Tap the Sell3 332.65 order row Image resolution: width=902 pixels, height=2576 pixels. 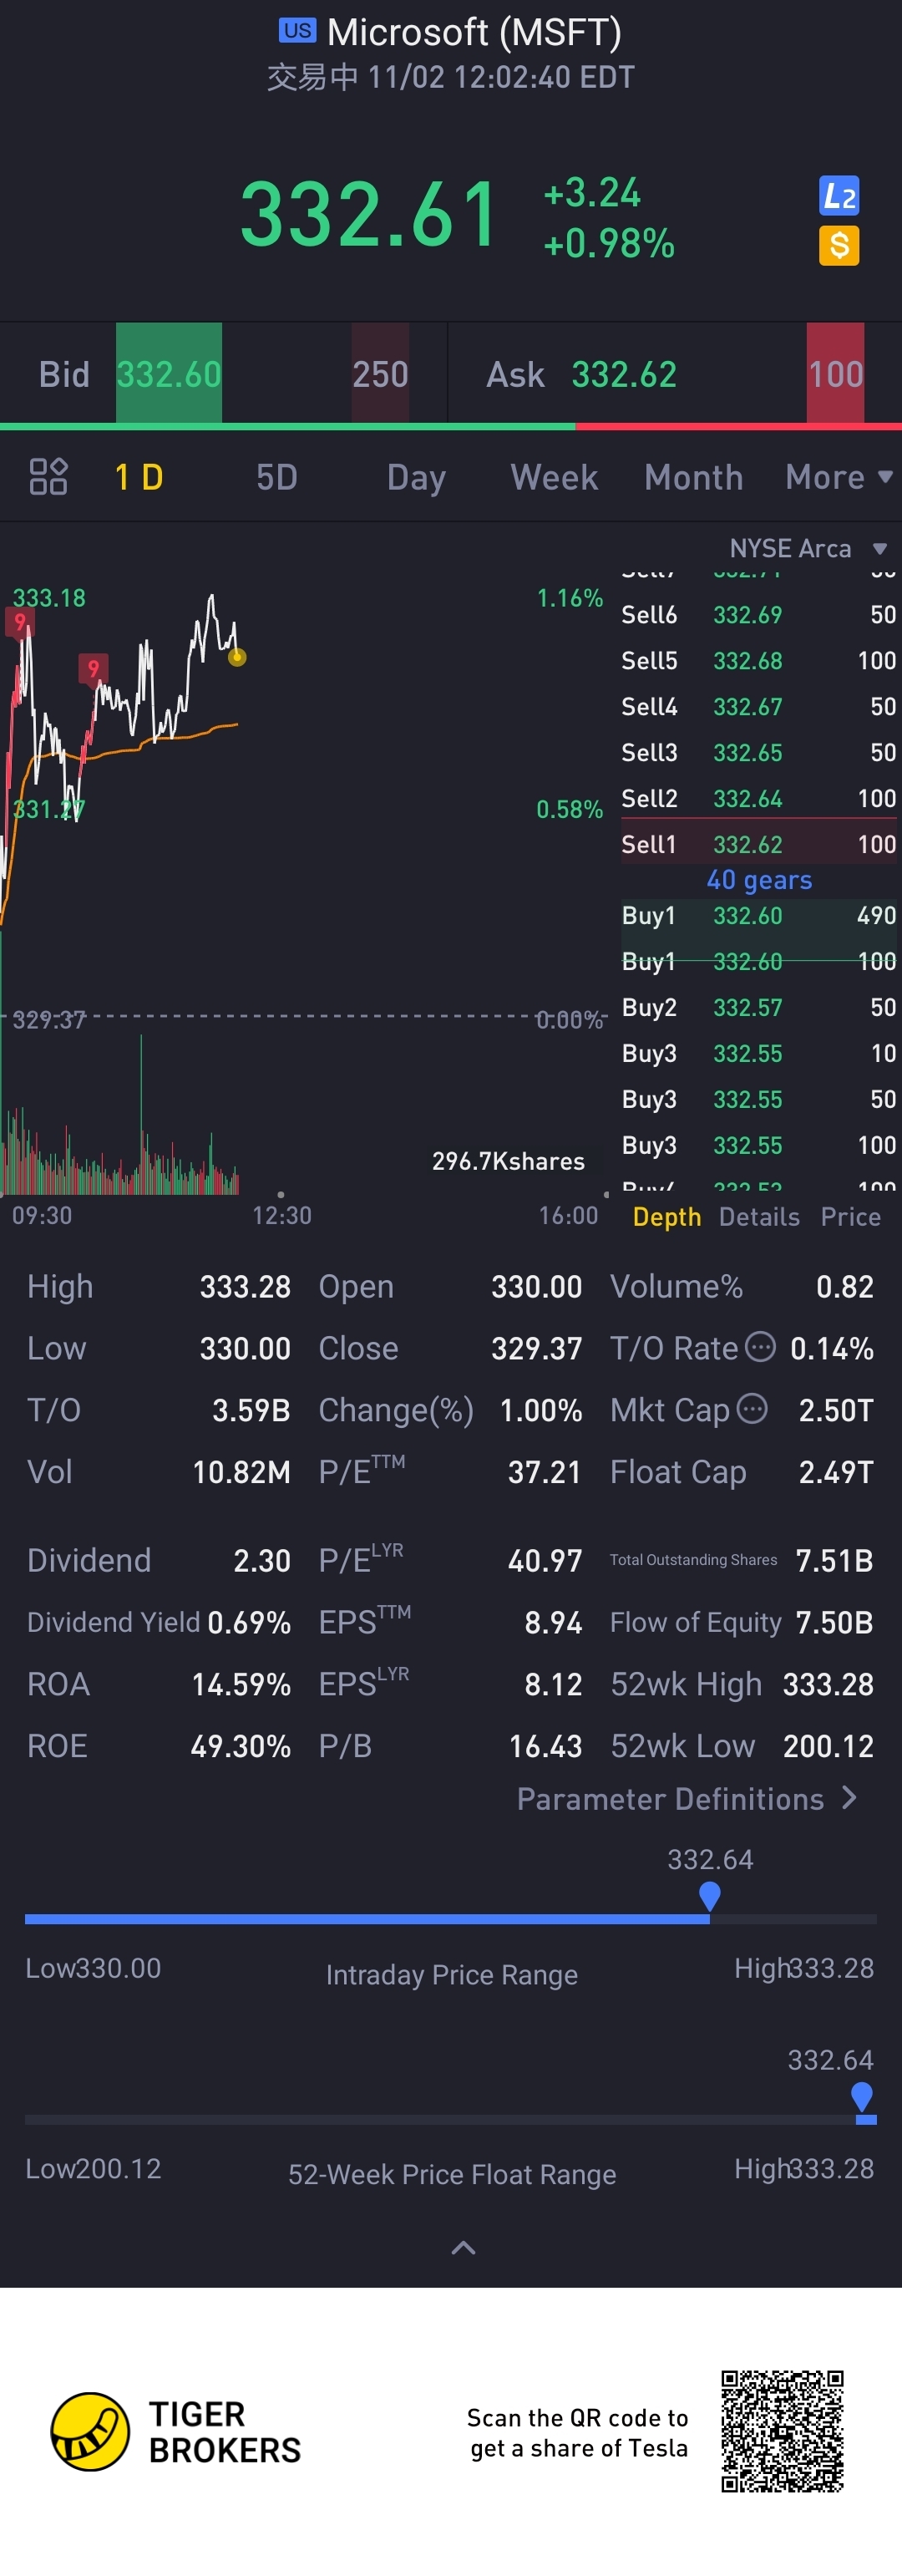click(759, 752)
